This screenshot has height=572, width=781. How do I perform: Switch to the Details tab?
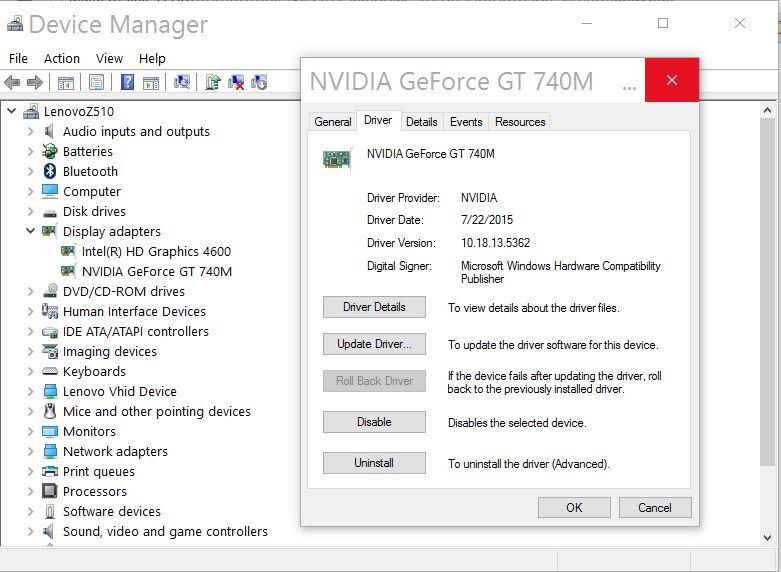tap(421, 122)
